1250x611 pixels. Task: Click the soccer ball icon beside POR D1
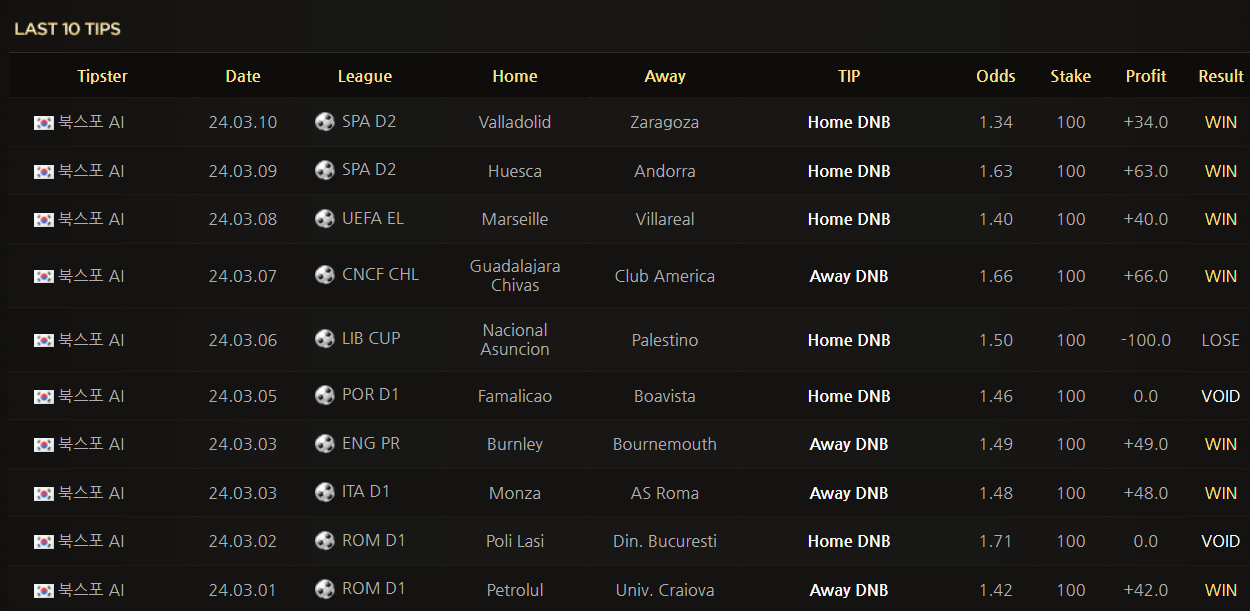point(325,395)
